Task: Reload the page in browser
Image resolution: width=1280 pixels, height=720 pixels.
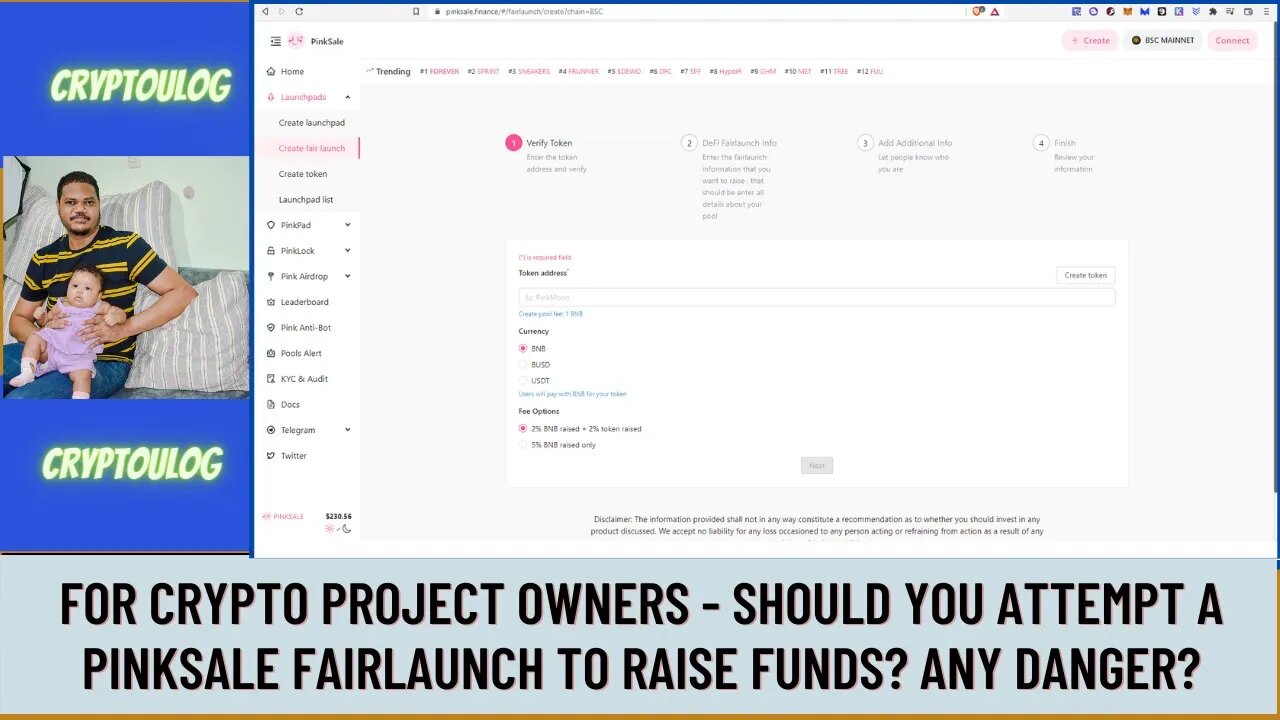Action: (299, 11)
